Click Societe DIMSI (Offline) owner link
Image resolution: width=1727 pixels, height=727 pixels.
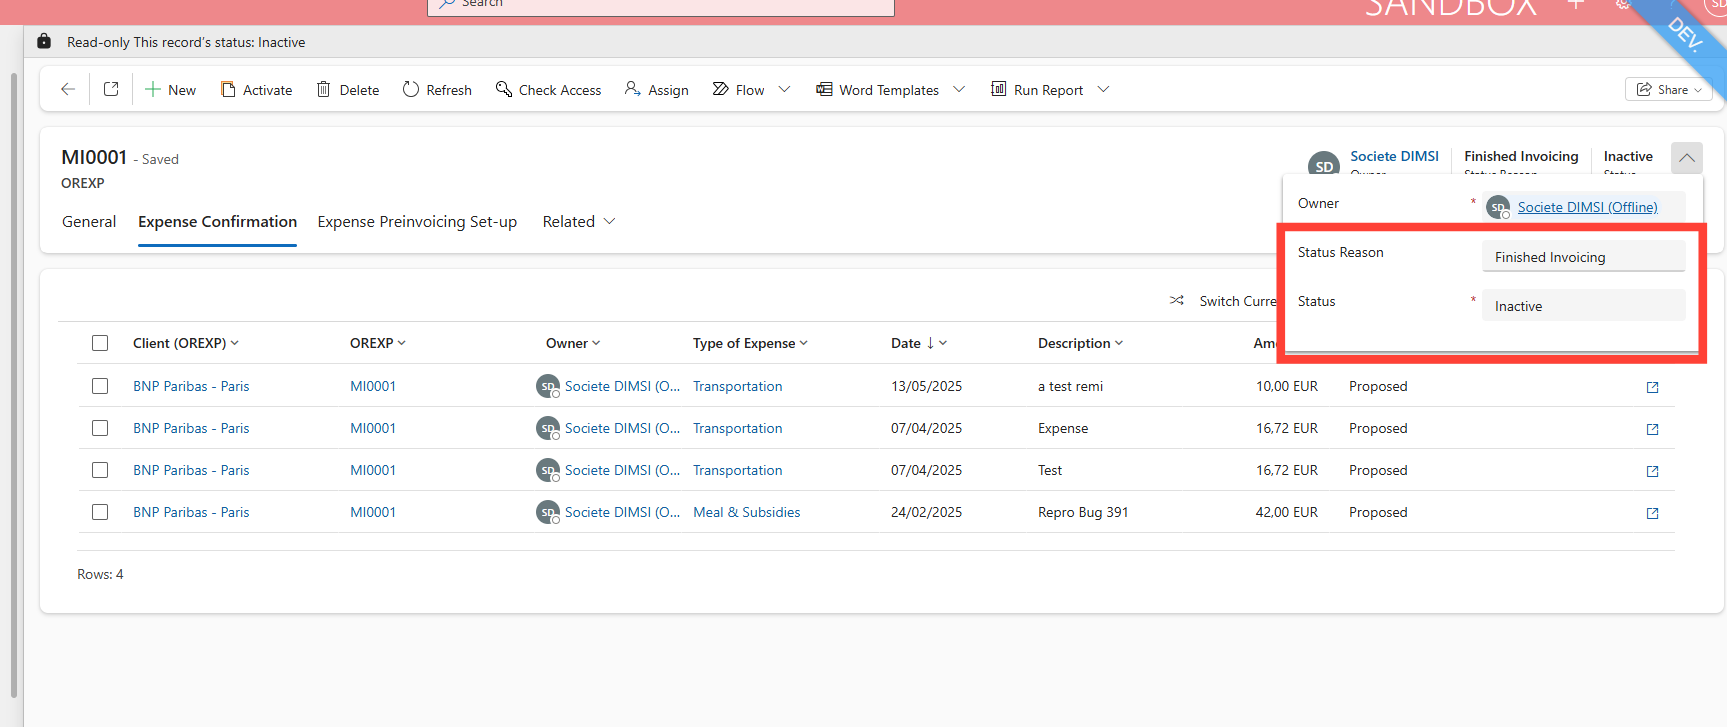[x=1587, y=207]
